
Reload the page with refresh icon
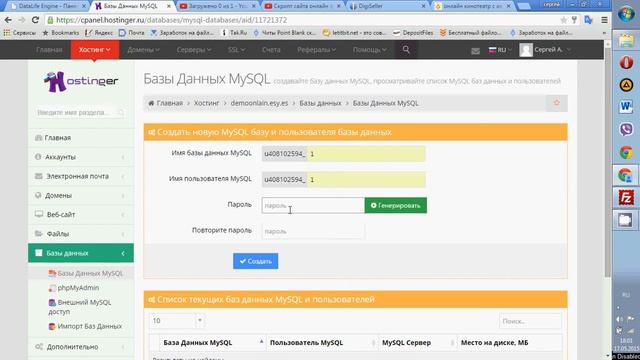(35, 20)
